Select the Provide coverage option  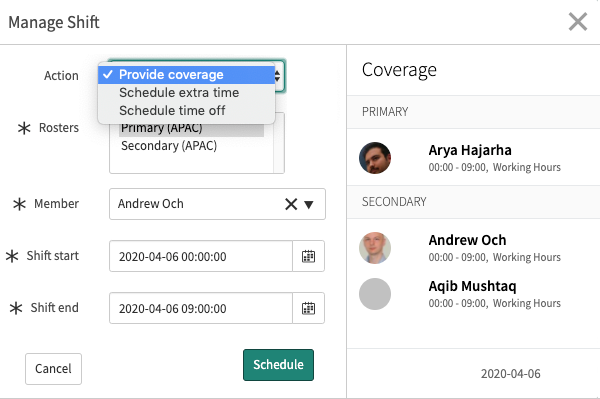(x=186, y=75)
